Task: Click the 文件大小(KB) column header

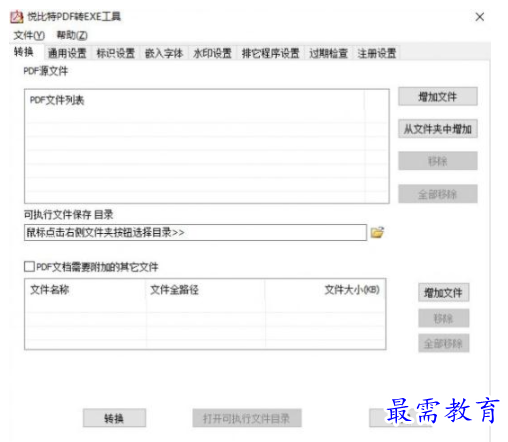Action: coord(325,289)
